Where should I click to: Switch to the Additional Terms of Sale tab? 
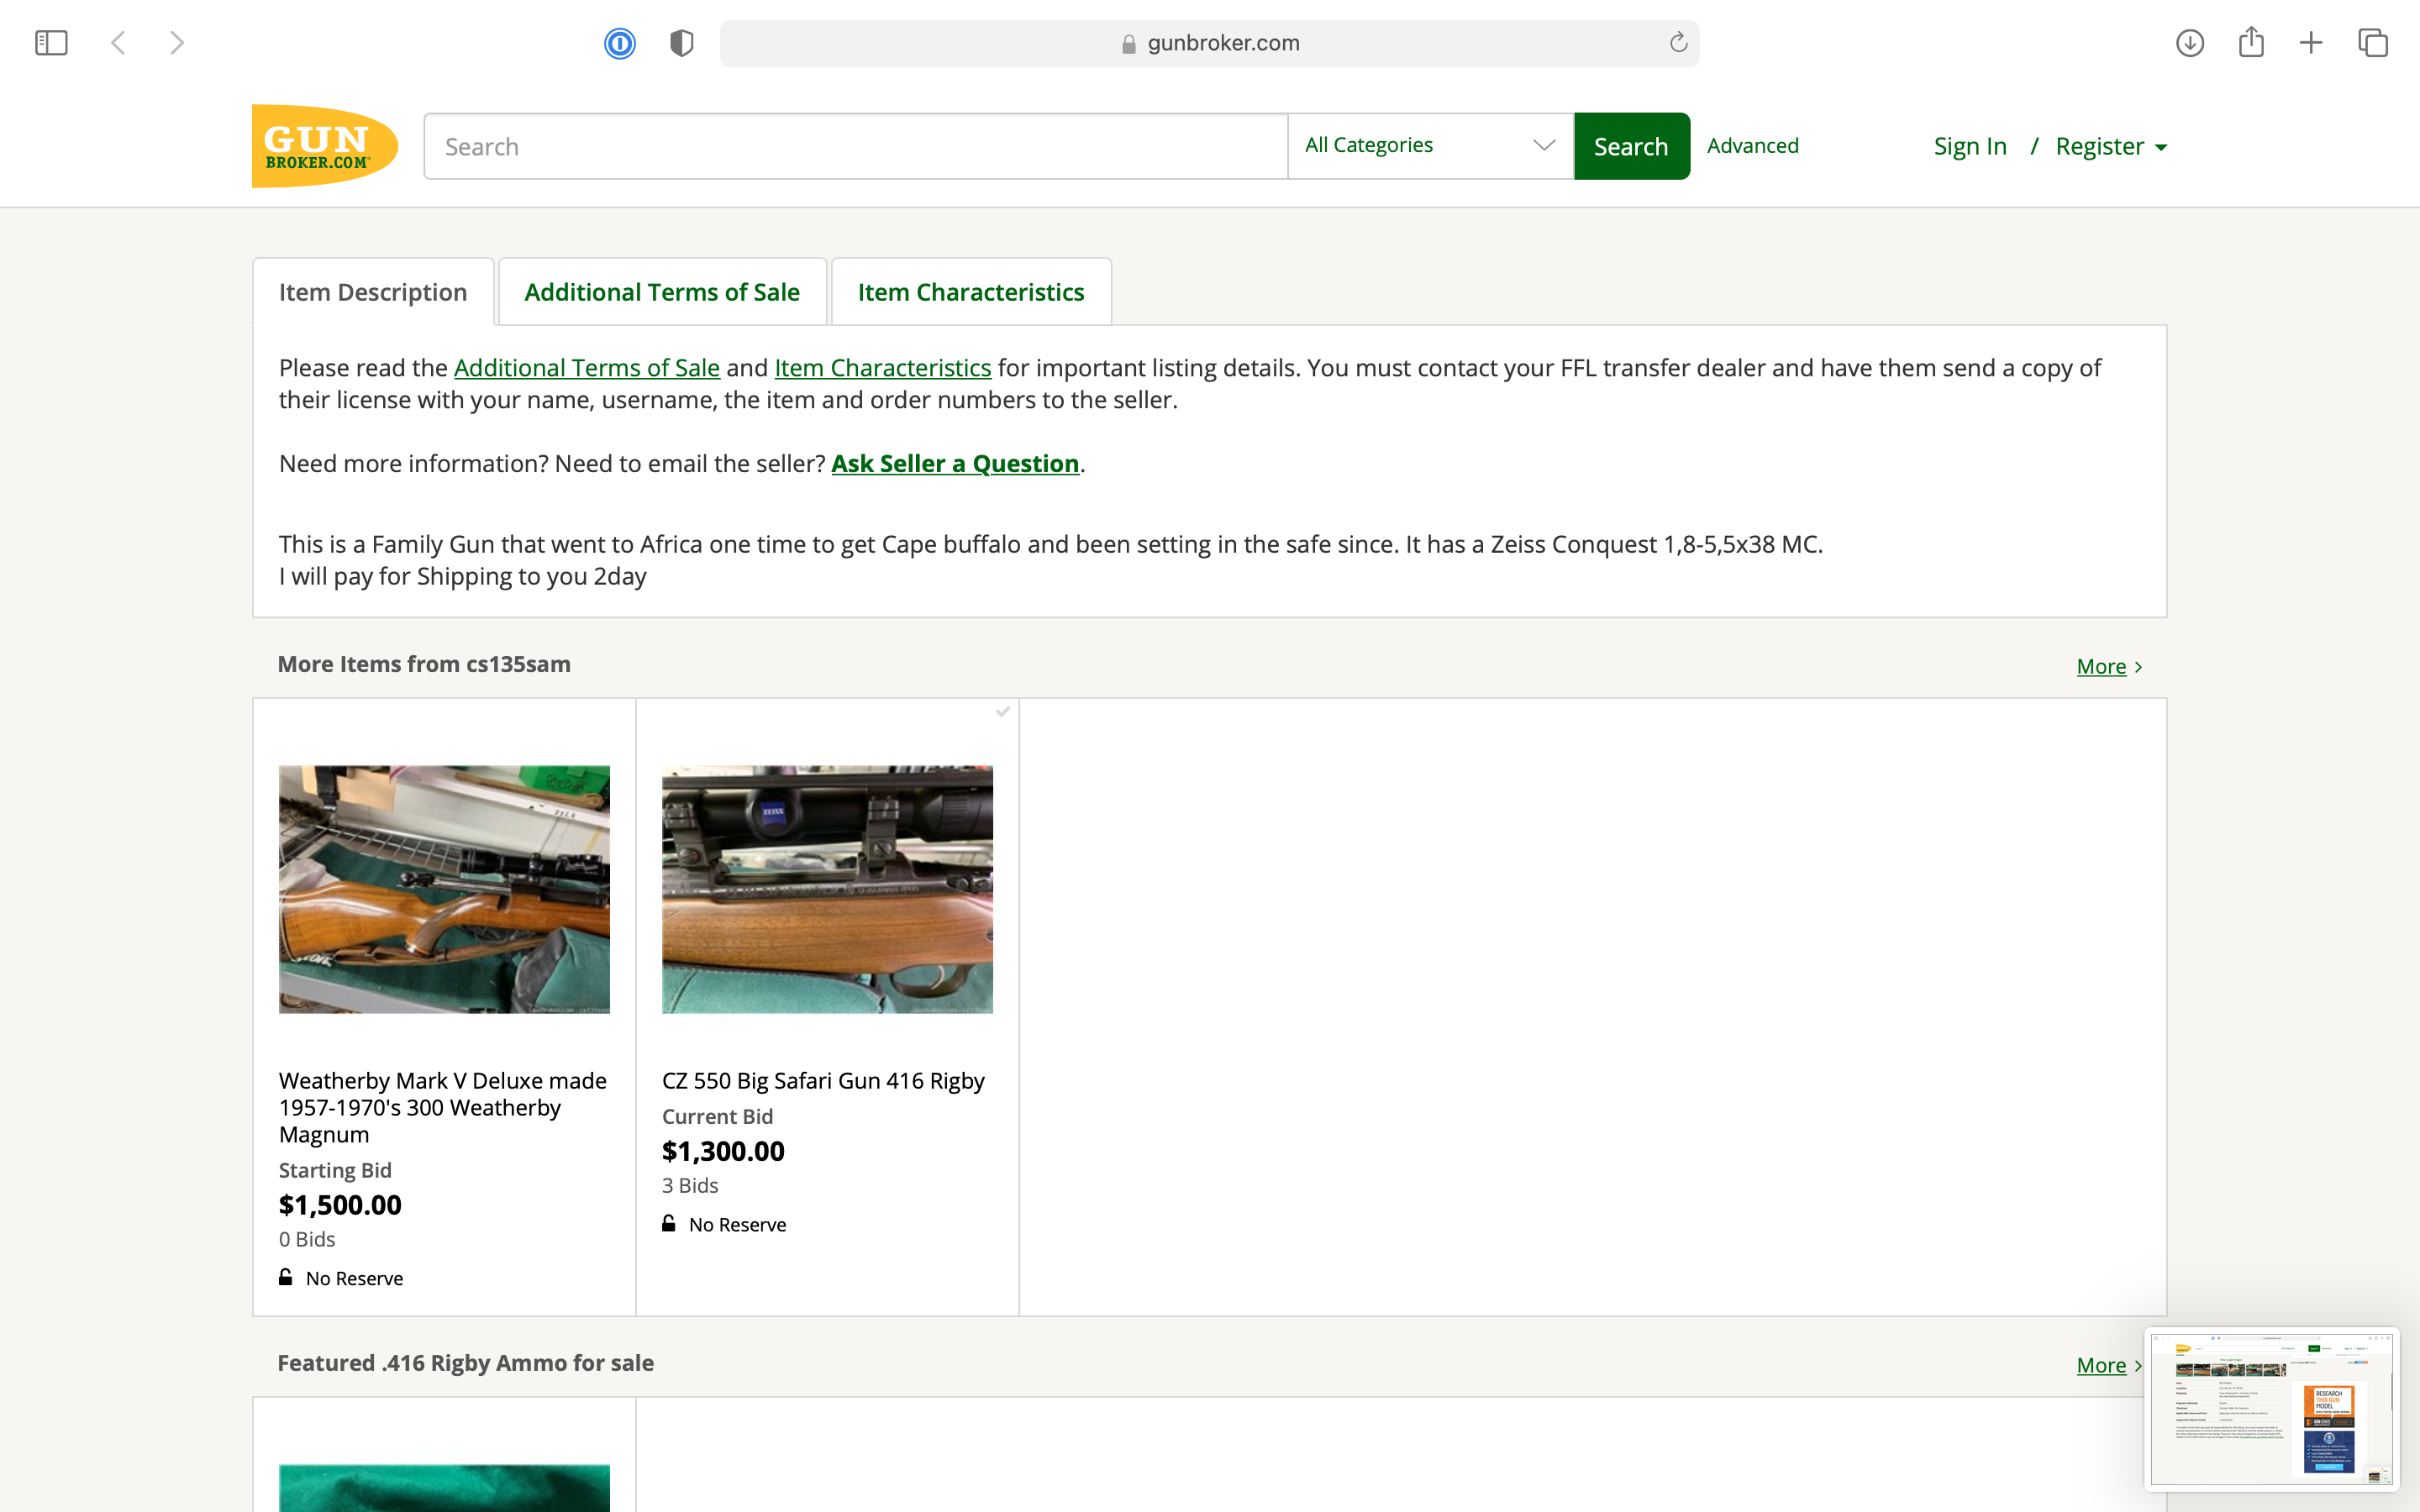pyautogui.click(x=662, y=292)
